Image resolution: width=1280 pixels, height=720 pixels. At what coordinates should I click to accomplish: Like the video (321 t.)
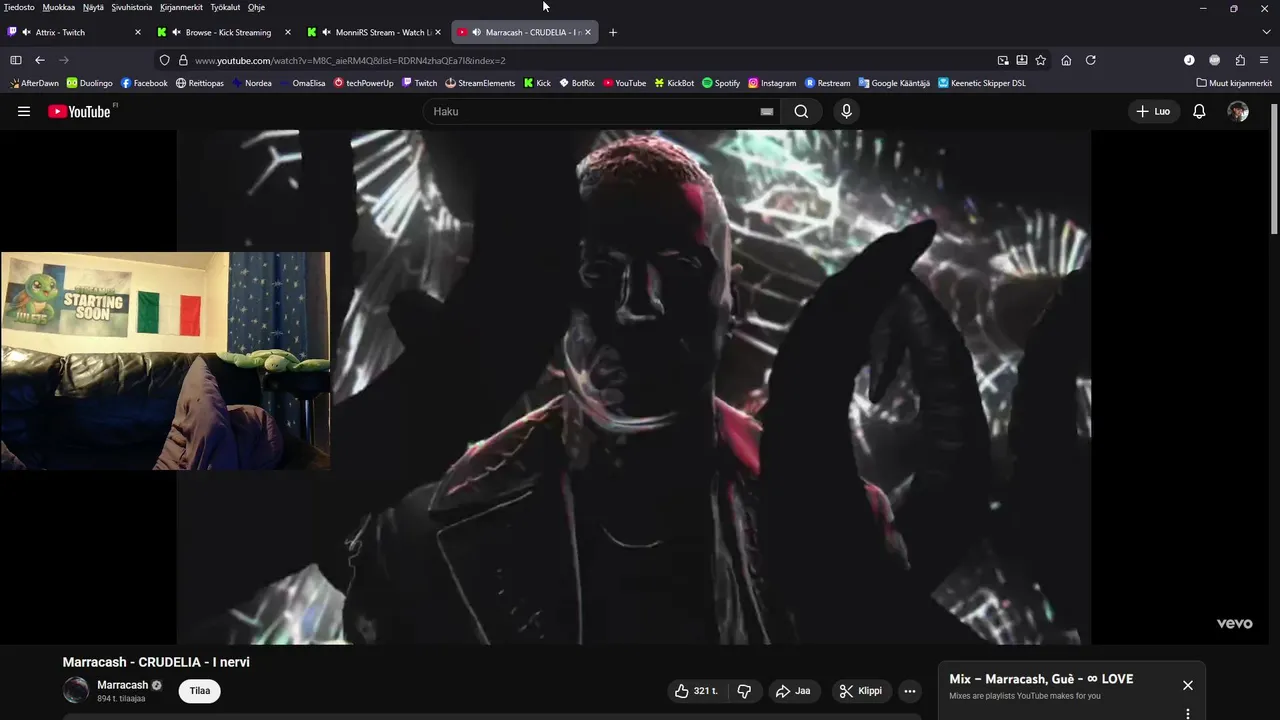tap(697, 691)
